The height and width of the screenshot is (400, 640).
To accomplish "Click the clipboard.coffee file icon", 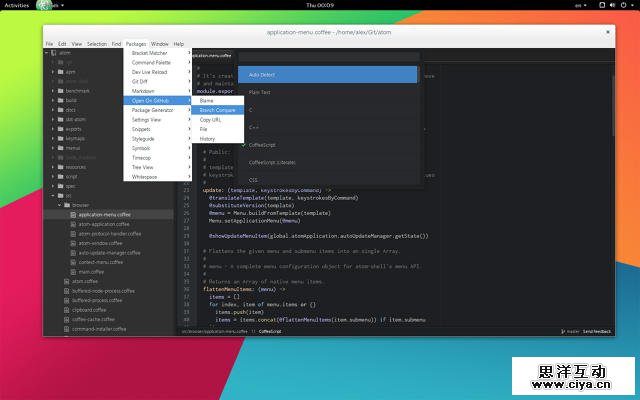I will pos(67,309).
